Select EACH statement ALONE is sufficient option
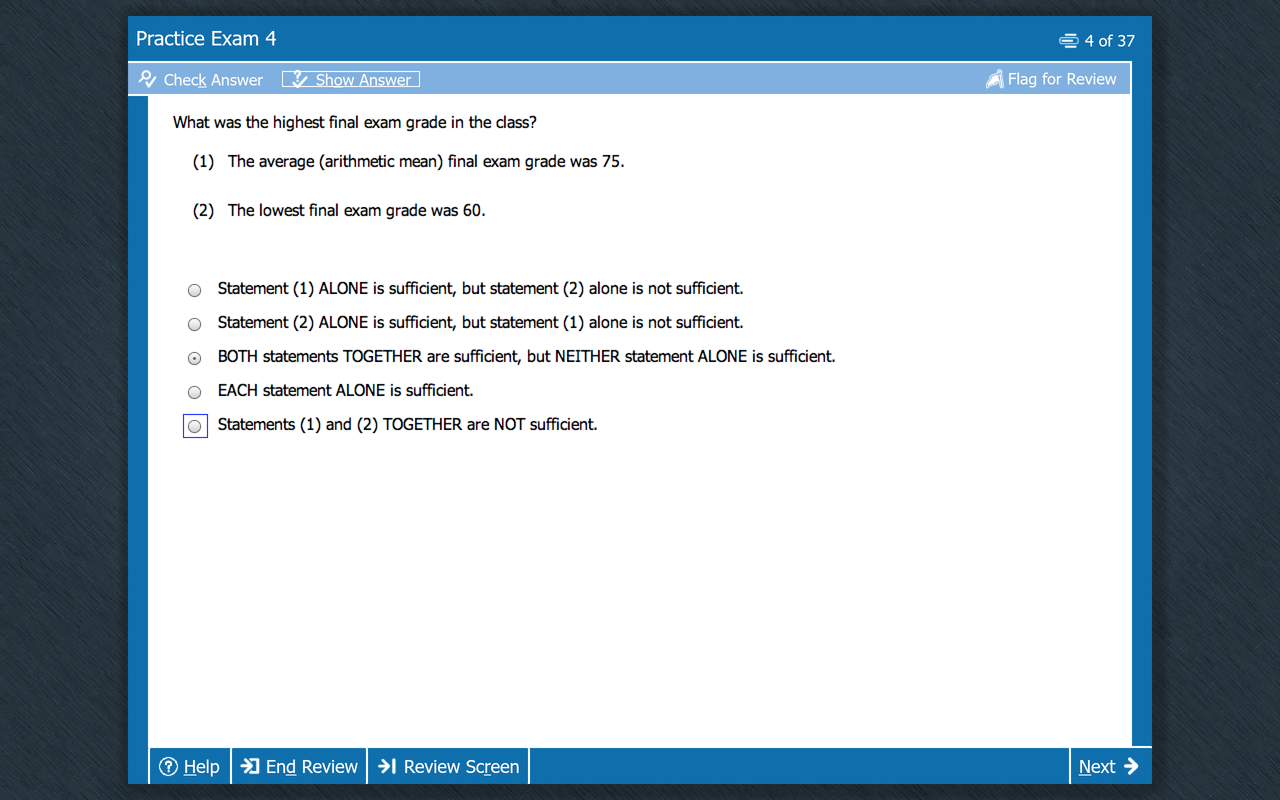The height and width of the screenshot is (800, 1280). [195, 392]
